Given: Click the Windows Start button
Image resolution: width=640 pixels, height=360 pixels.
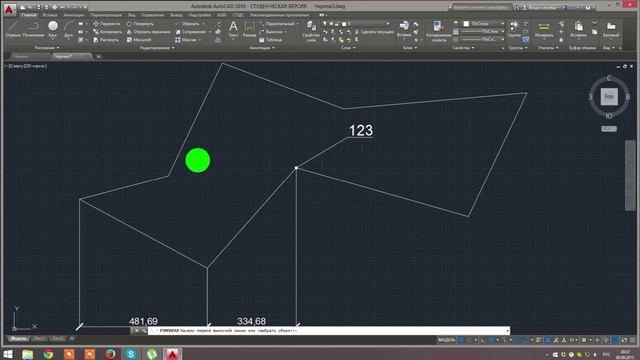Looking at the screenshot, I should pos(8,353).
